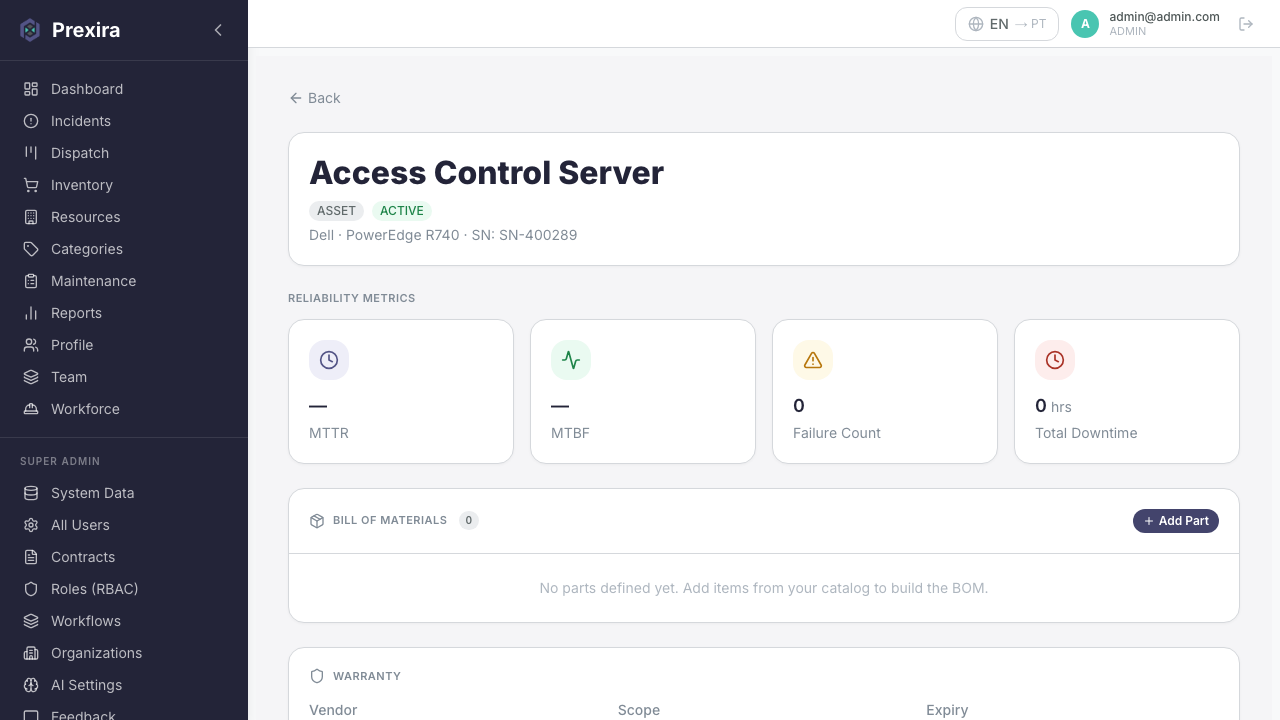Click the ASSET type badge
Screen dimensions: 1280x720
click(x=337, y=211)
